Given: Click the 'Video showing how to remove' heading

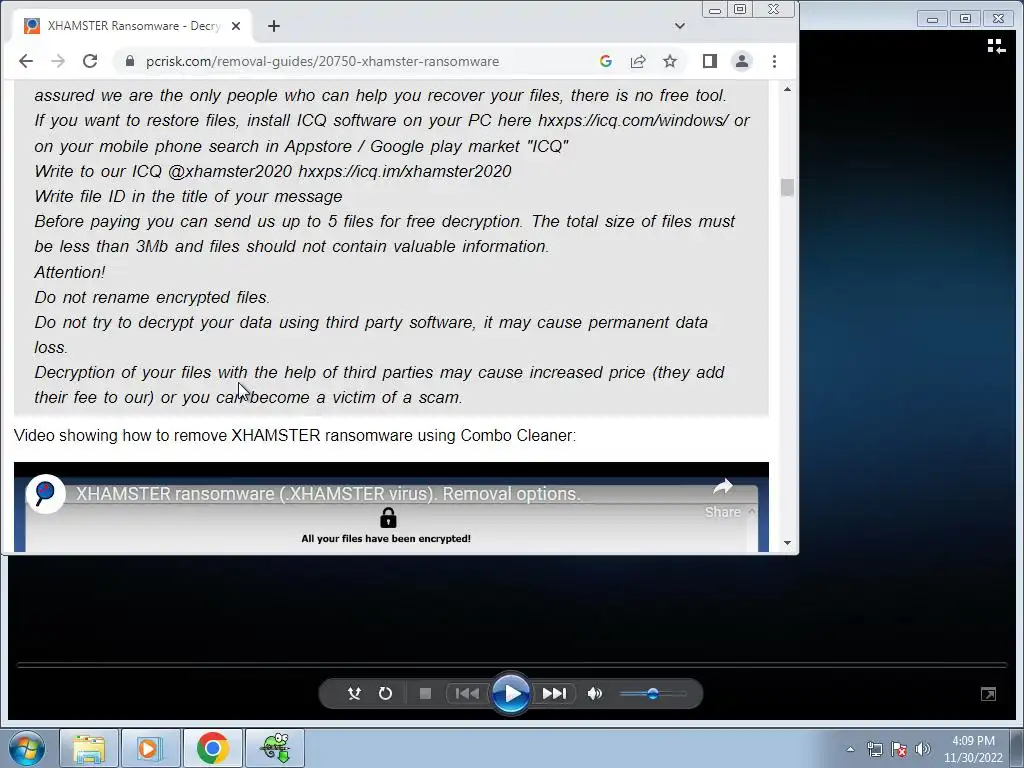Looking at the screenshot, I should (x=295, y=436).
